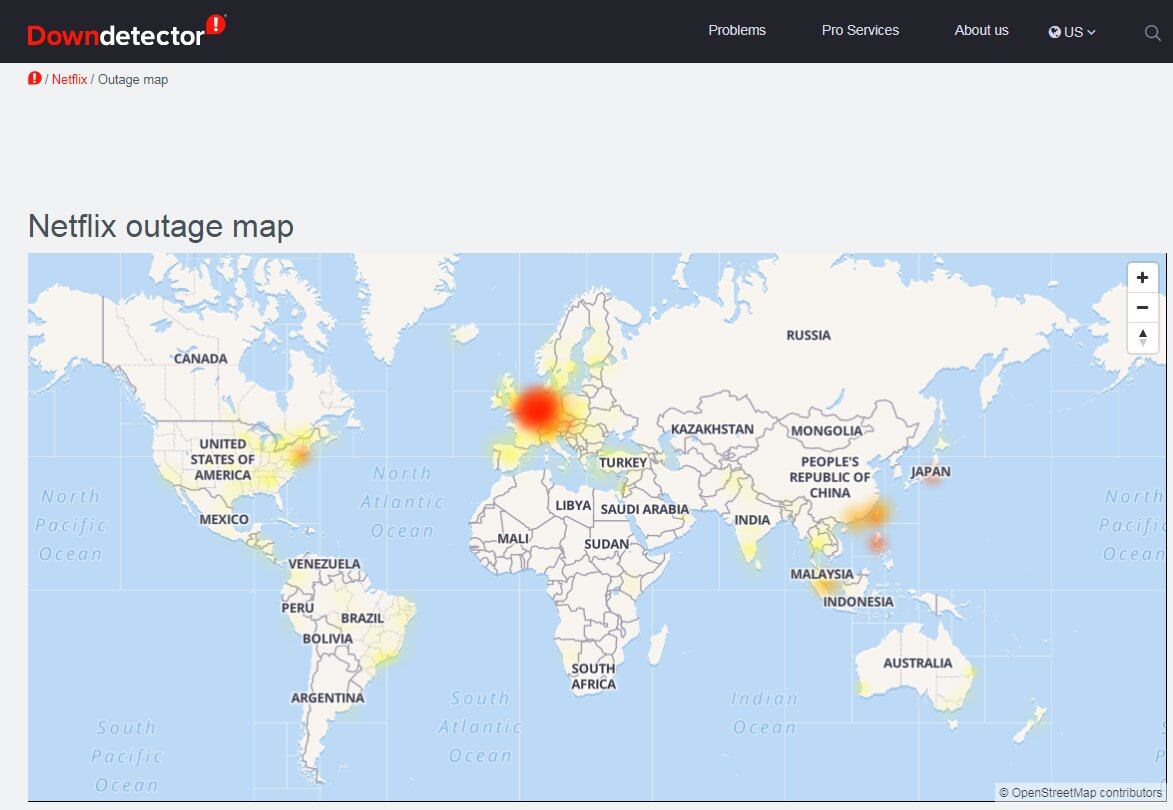Open the Pro Services menu

pos(860,30)
